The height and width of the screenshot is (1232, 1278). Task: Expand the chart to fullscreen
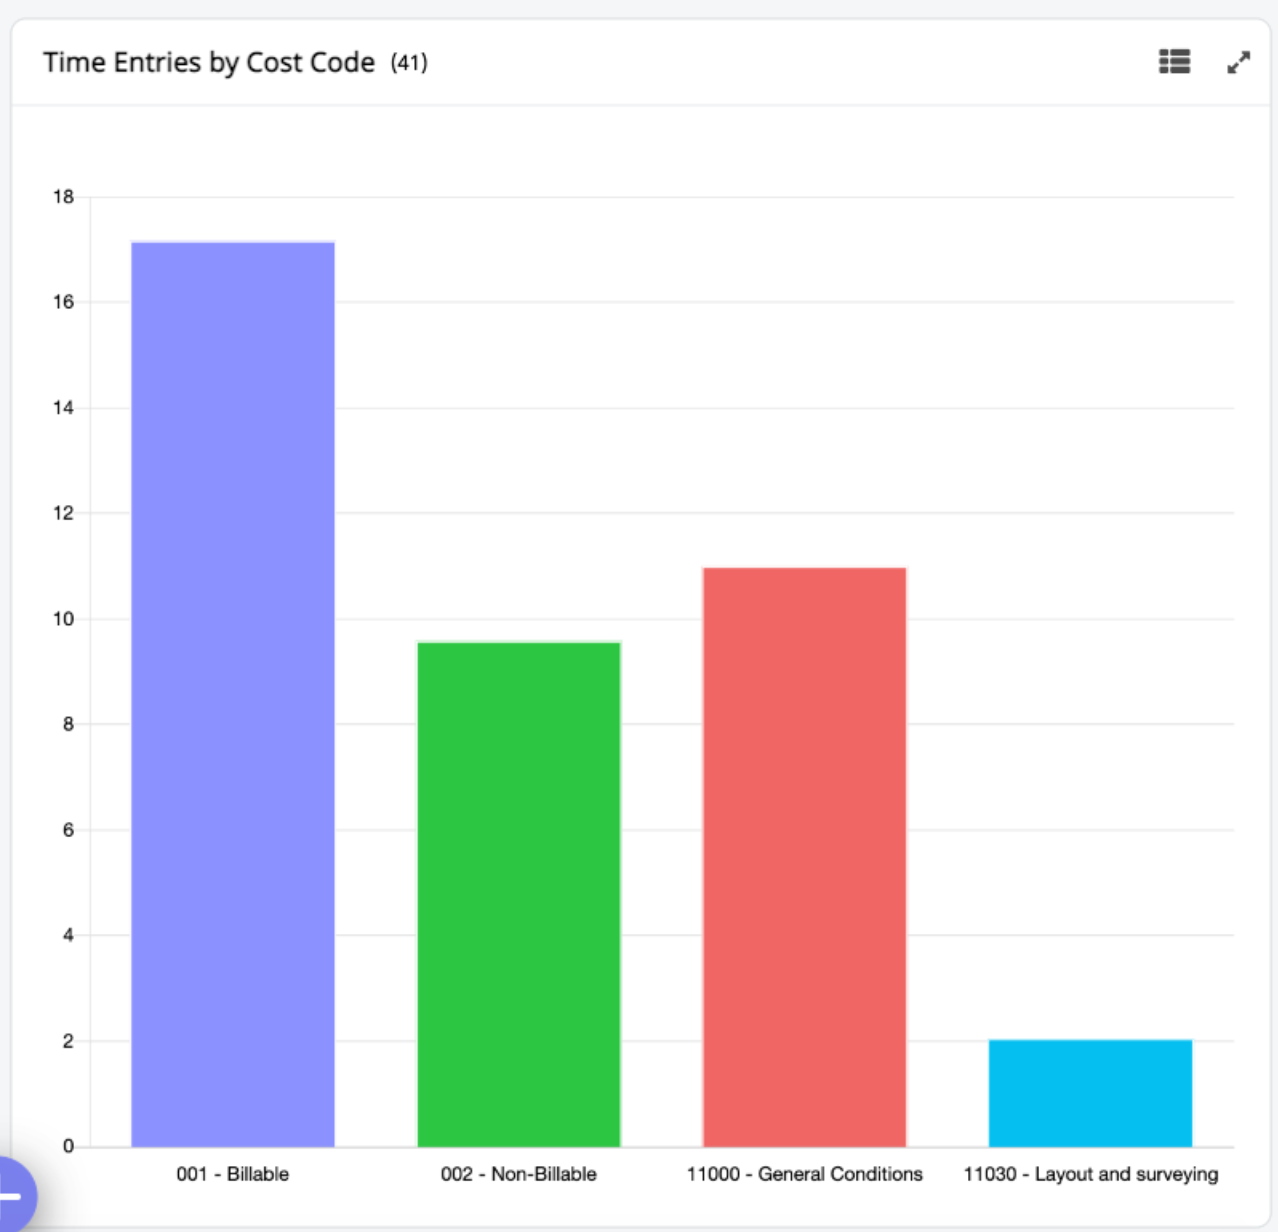click(x=1238, y=63)
